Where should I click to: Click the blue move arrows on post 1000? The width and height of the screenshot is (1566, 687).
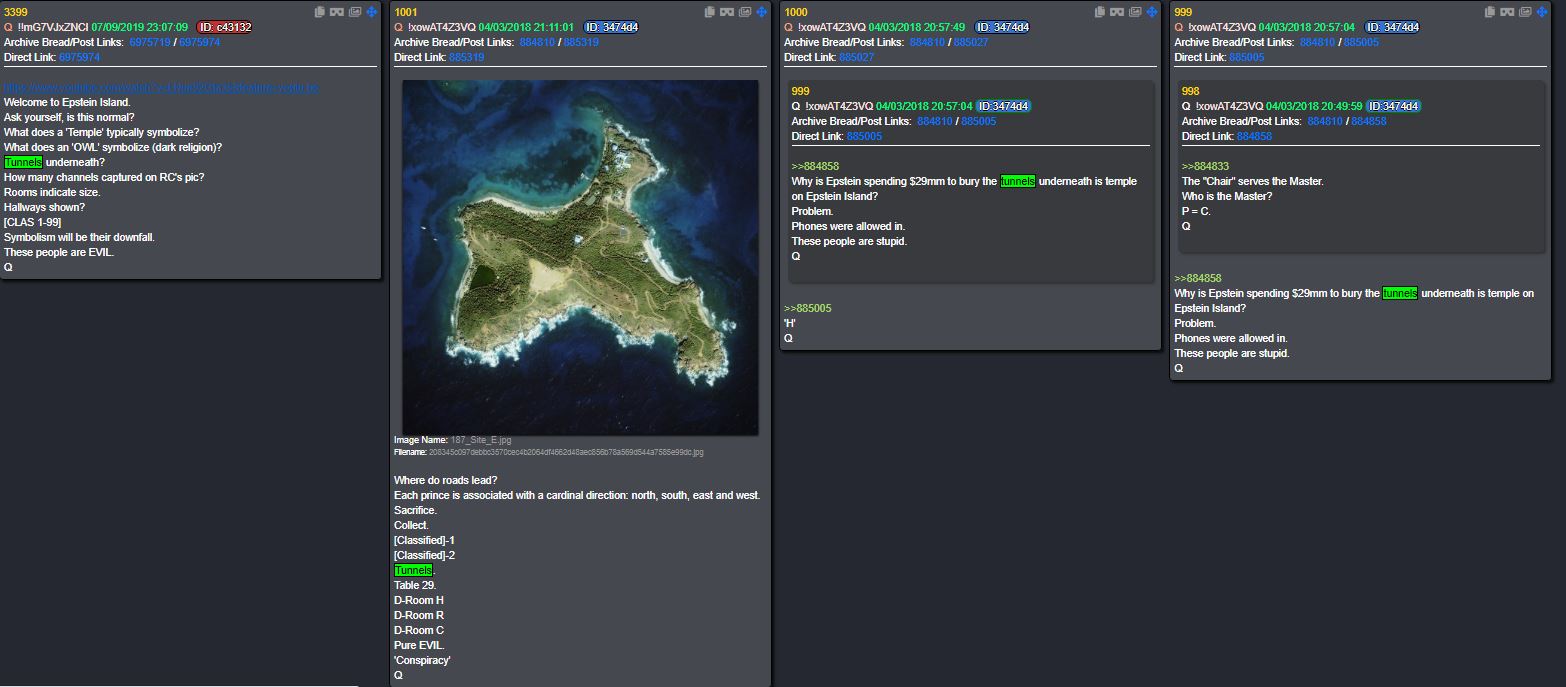[1151, 12]
